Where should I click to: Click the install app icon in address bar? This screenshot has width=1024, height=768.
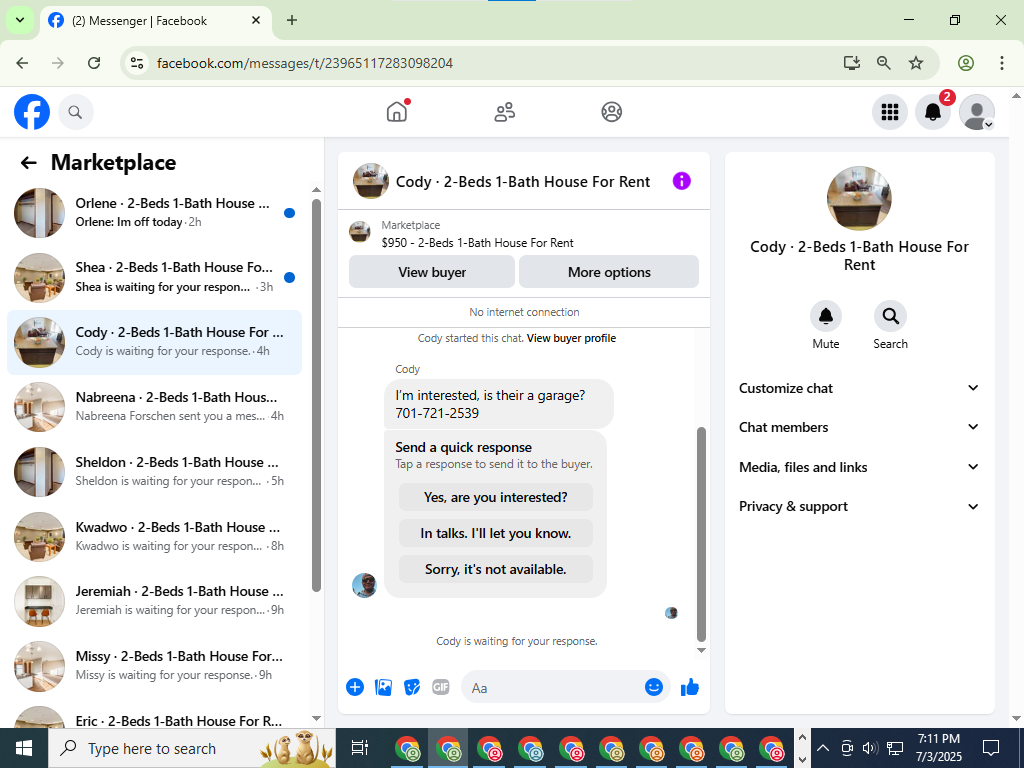pyautogui.click(x=851, y=63)
